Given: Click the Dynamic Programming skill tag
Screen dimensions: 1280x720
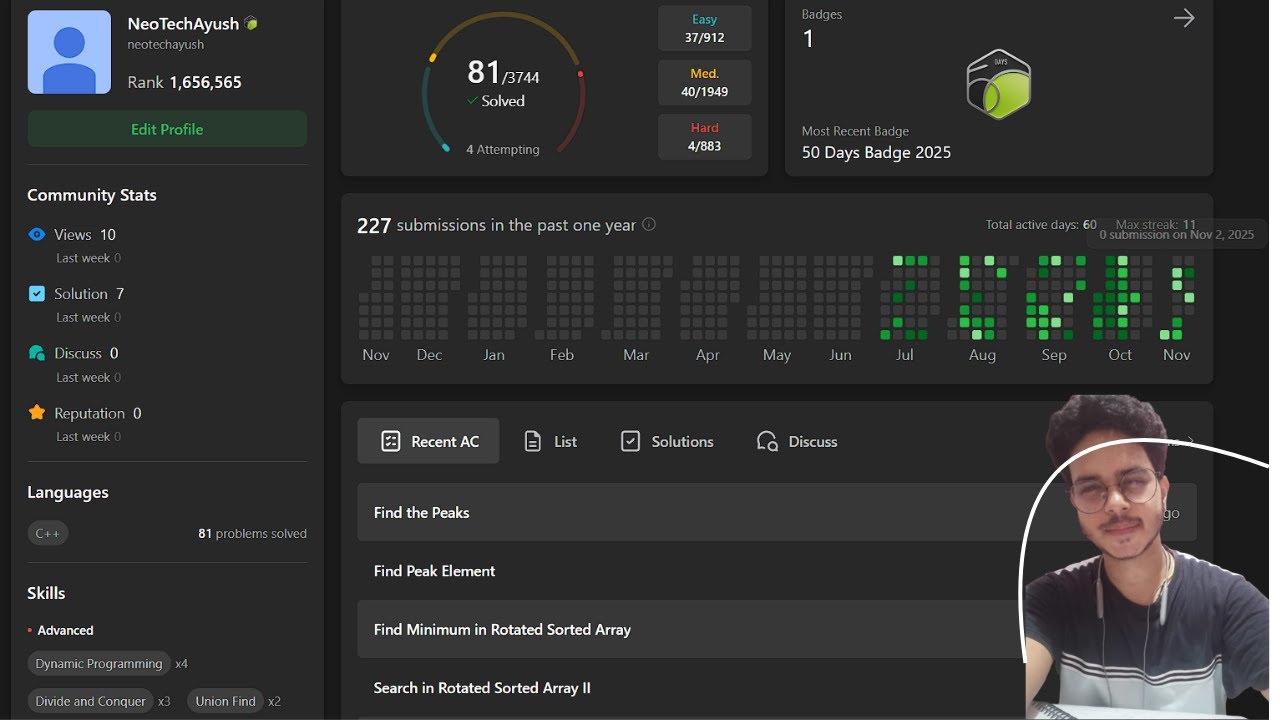Looking at the screenshot, I should pos(99,663).
